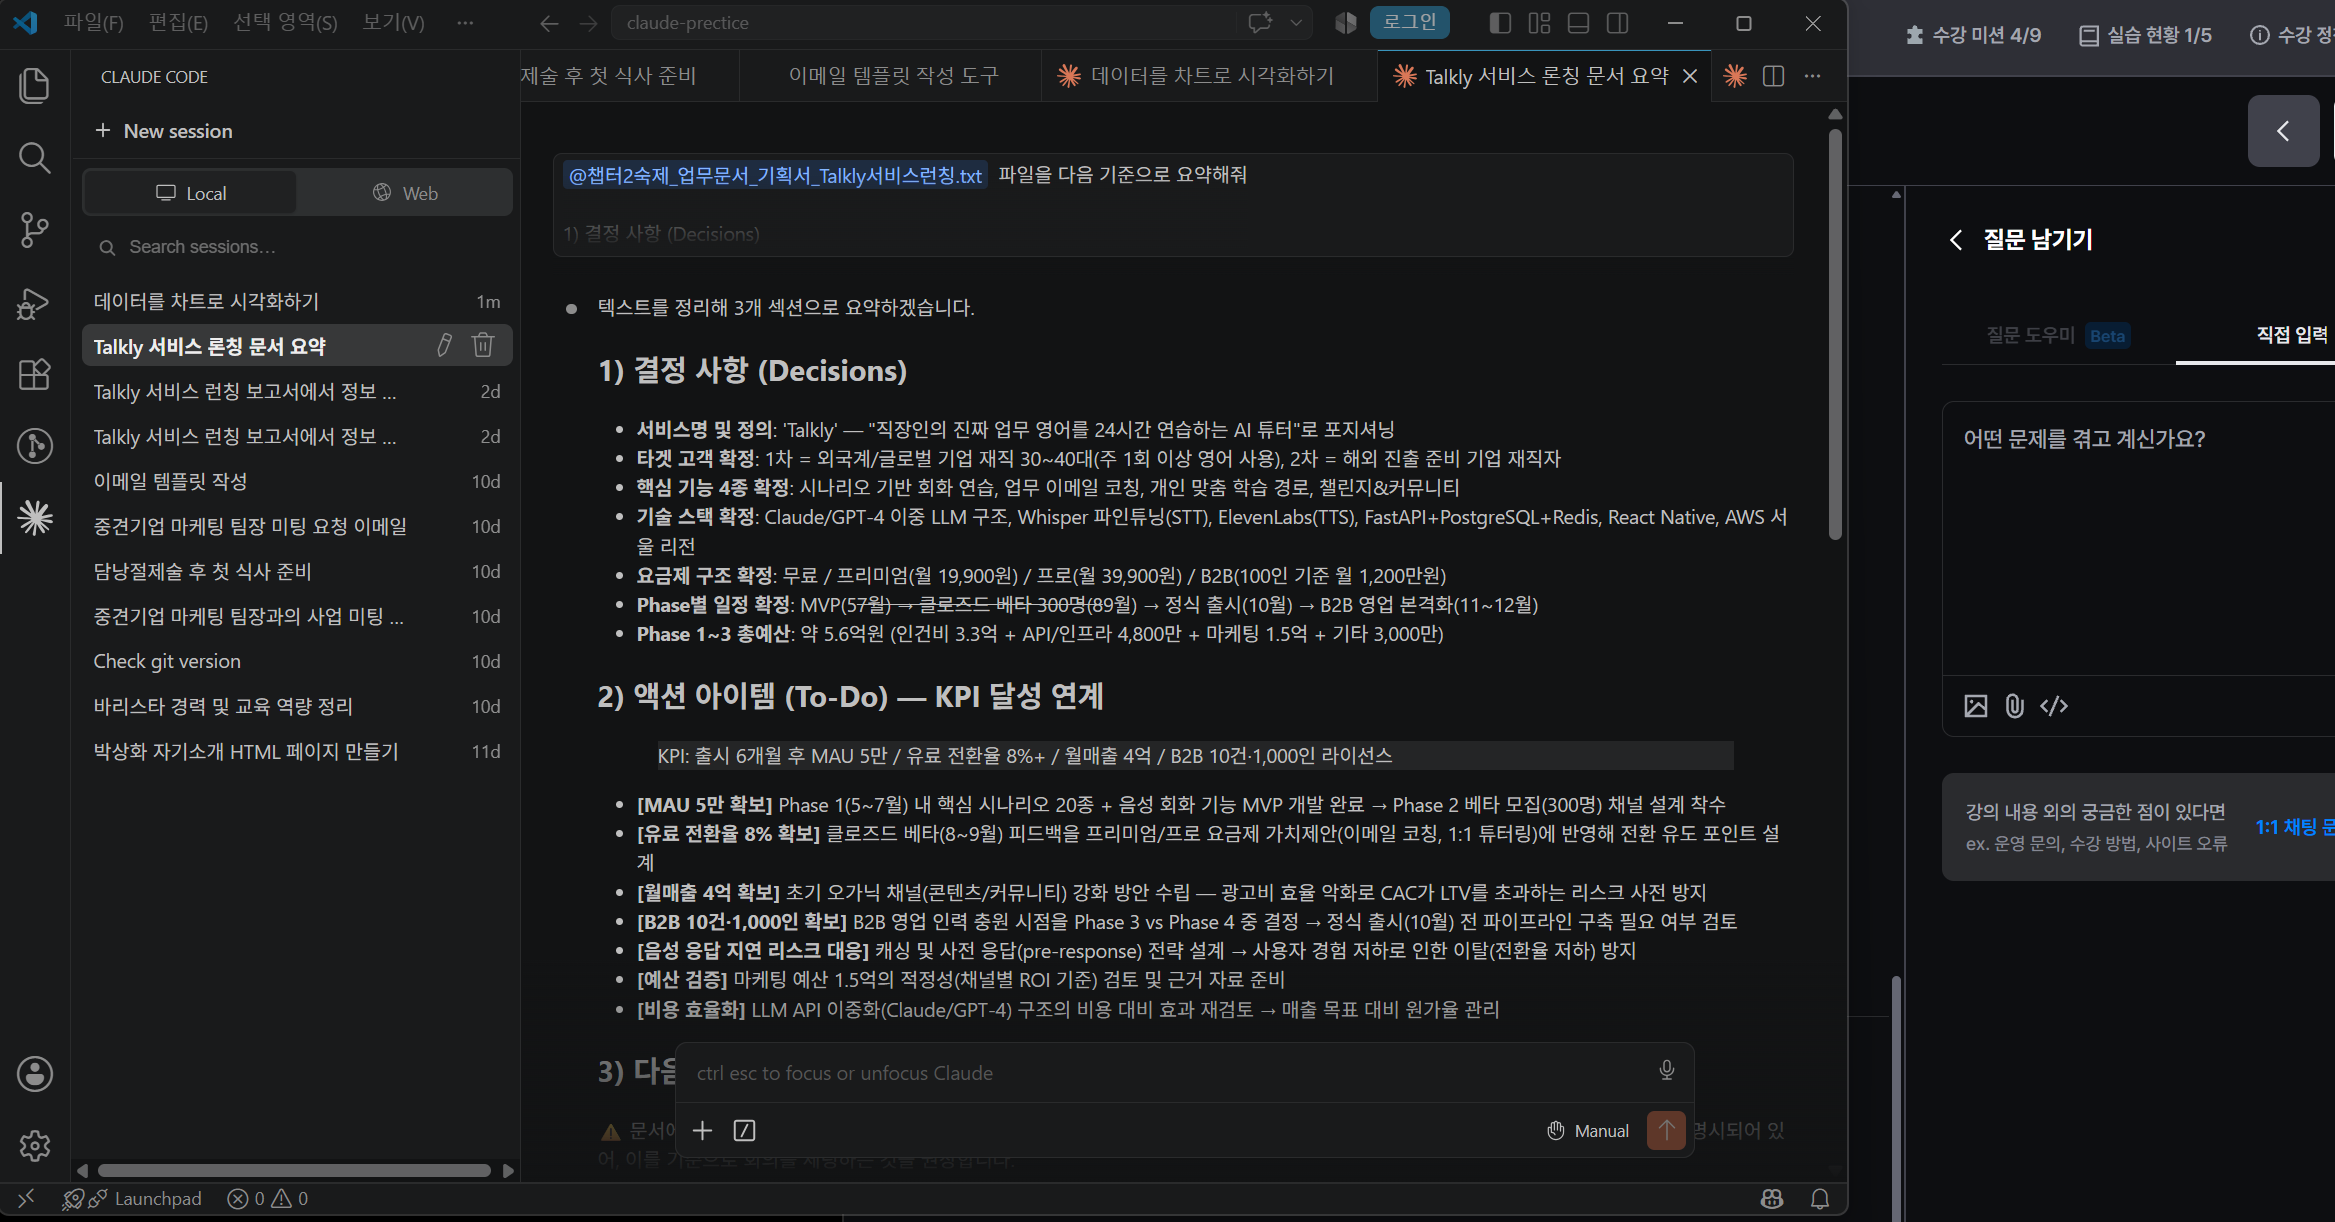Open the Check git version session
2335x1222 pixels.
297,661
